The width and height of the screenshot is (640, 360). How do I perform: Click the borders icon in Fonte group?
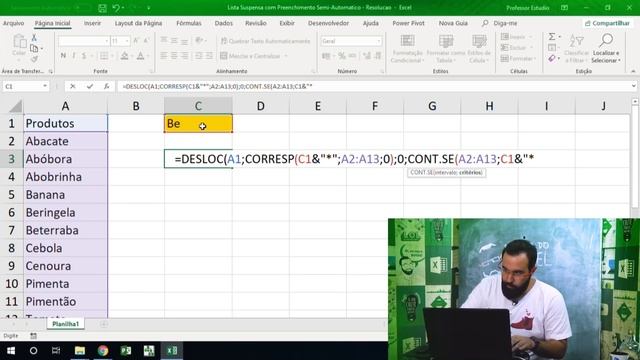pyautogui.click(x=104, y=56)
